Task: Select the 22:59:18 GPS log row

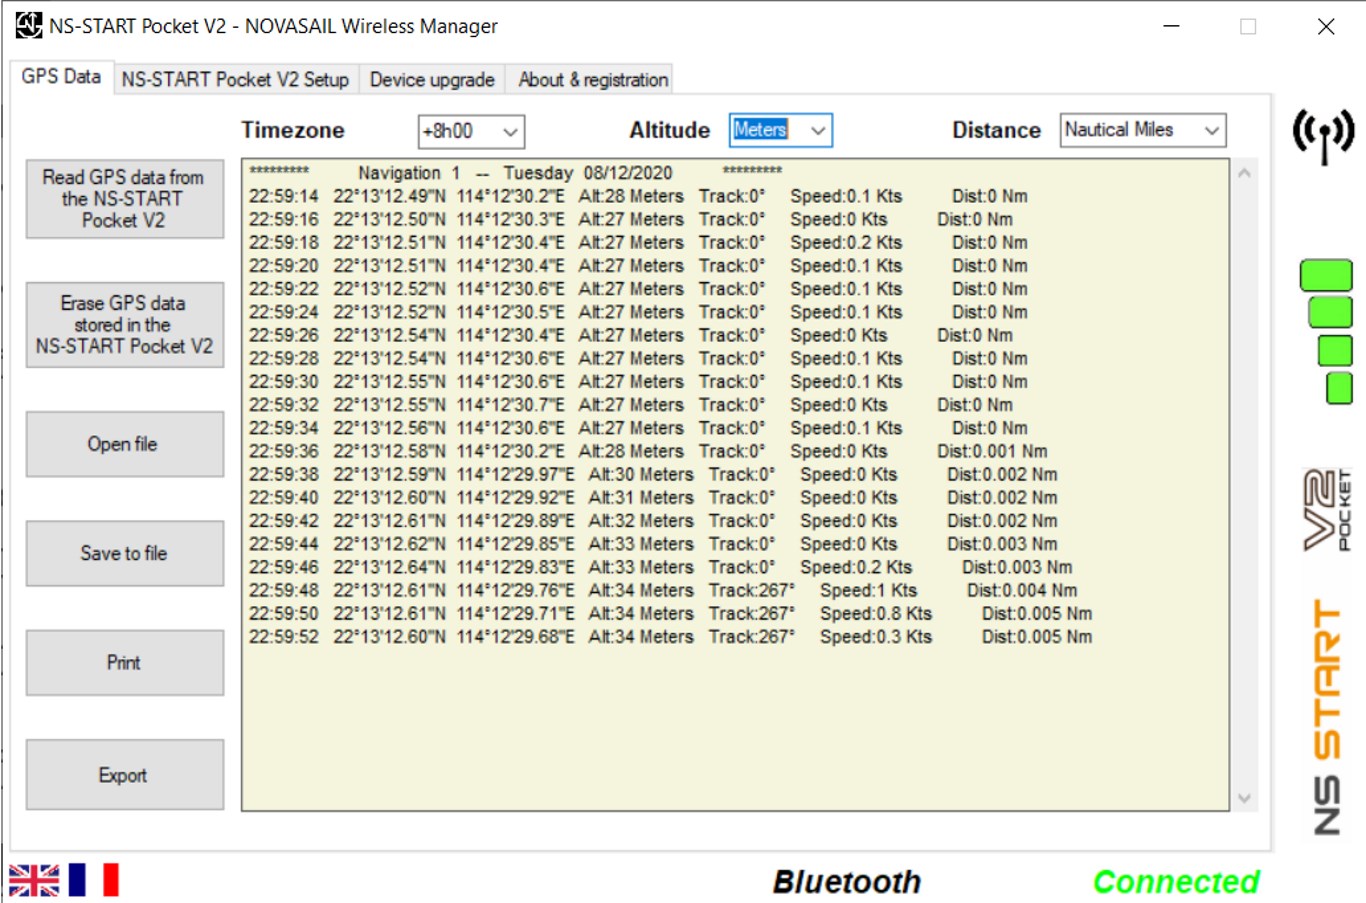Action: click(x=638, y=242)
